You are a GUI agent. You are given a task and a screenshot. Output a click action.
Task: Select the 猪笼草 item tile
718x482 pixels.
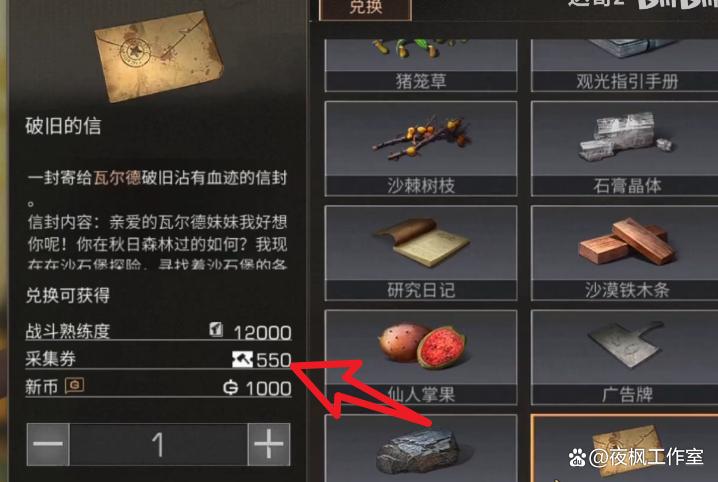coord(421,65)
